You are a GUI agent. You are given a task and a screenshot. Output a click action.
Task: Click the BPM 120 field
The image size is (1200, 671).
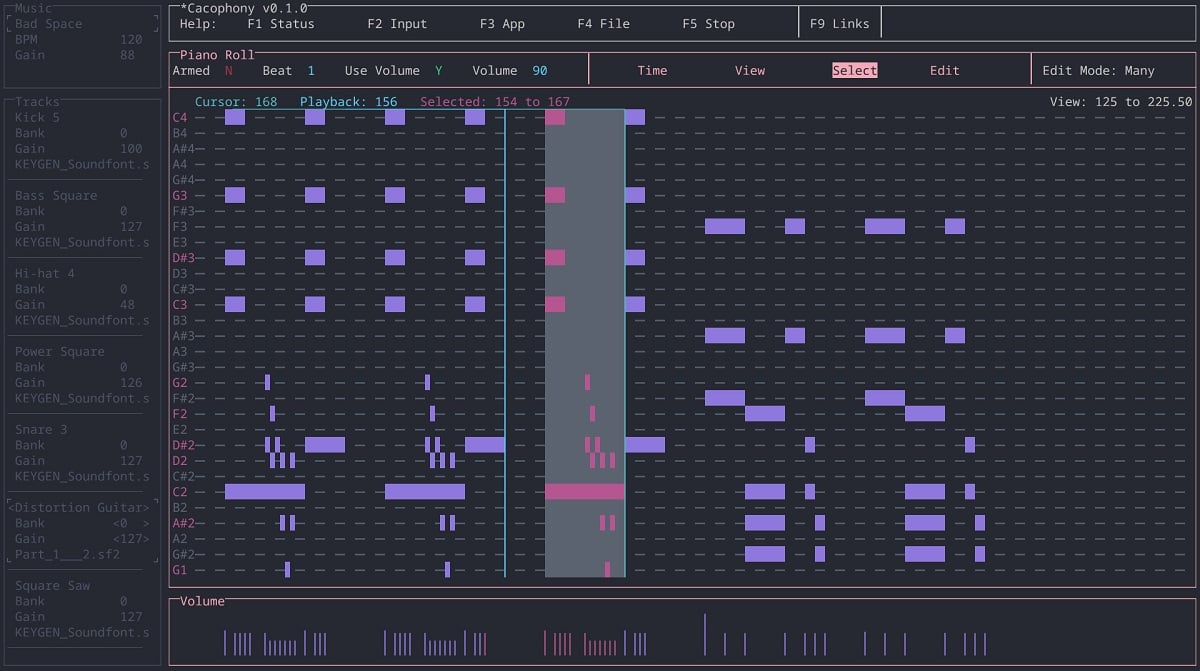pyautogui.click(x=130, y=40)
